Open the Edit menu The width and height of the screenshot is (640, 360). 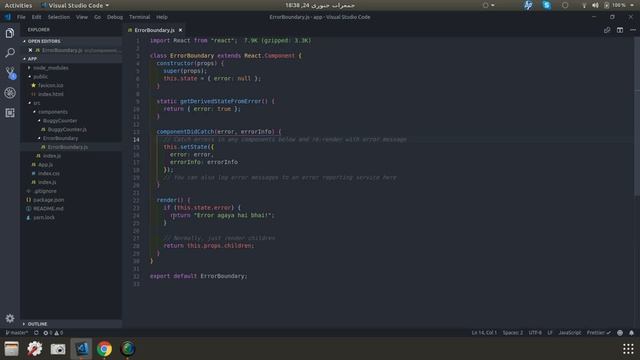point(37,17)
